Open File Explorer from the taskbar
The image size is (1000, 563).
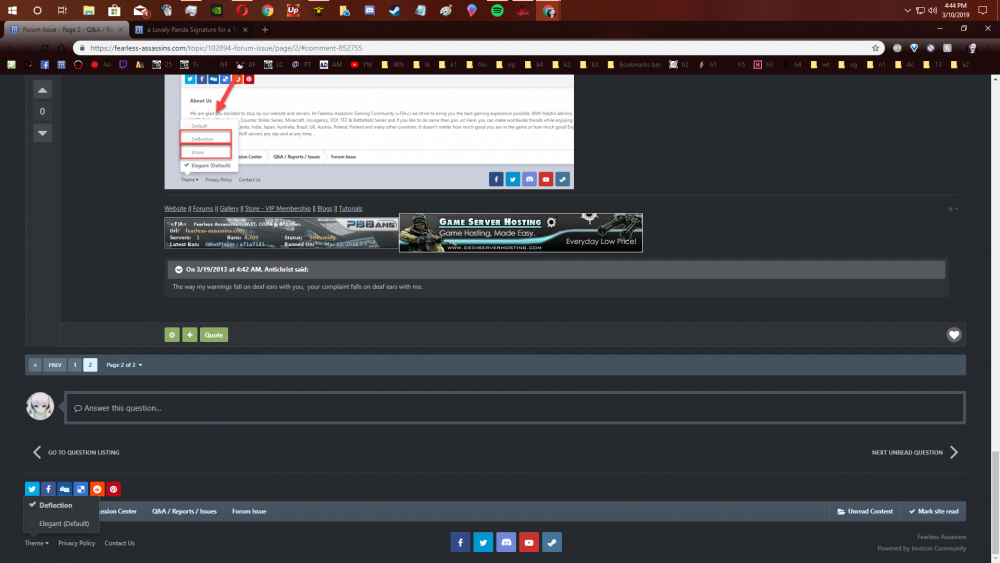[89, 11]
